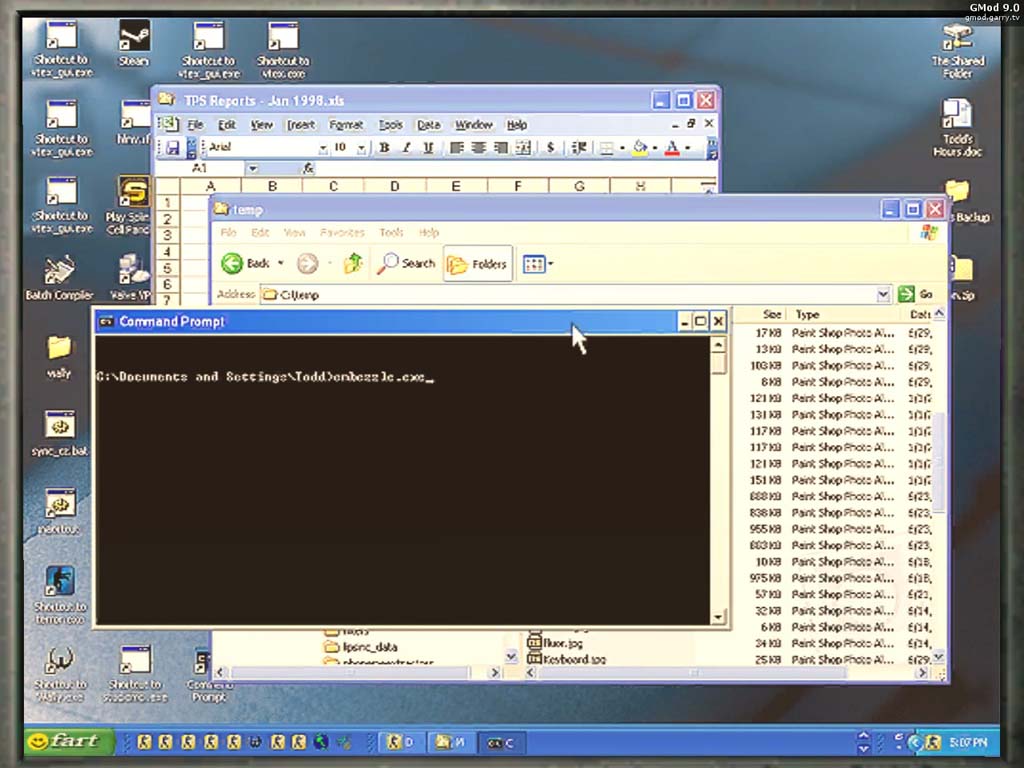This screenshot has height=768, width=1024.
Task: Open the sync_cz.bat desktop file
Action: coord(59,433)
